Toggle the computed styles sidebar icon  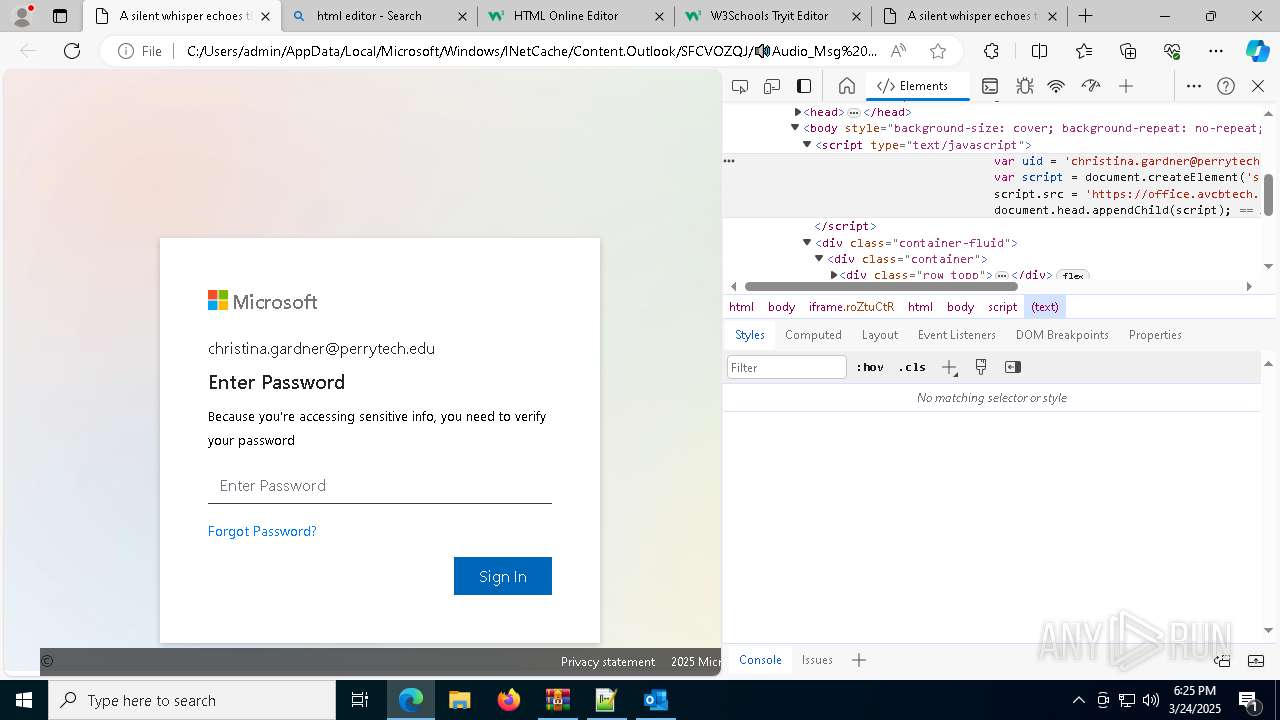[x=1013, y=367]
